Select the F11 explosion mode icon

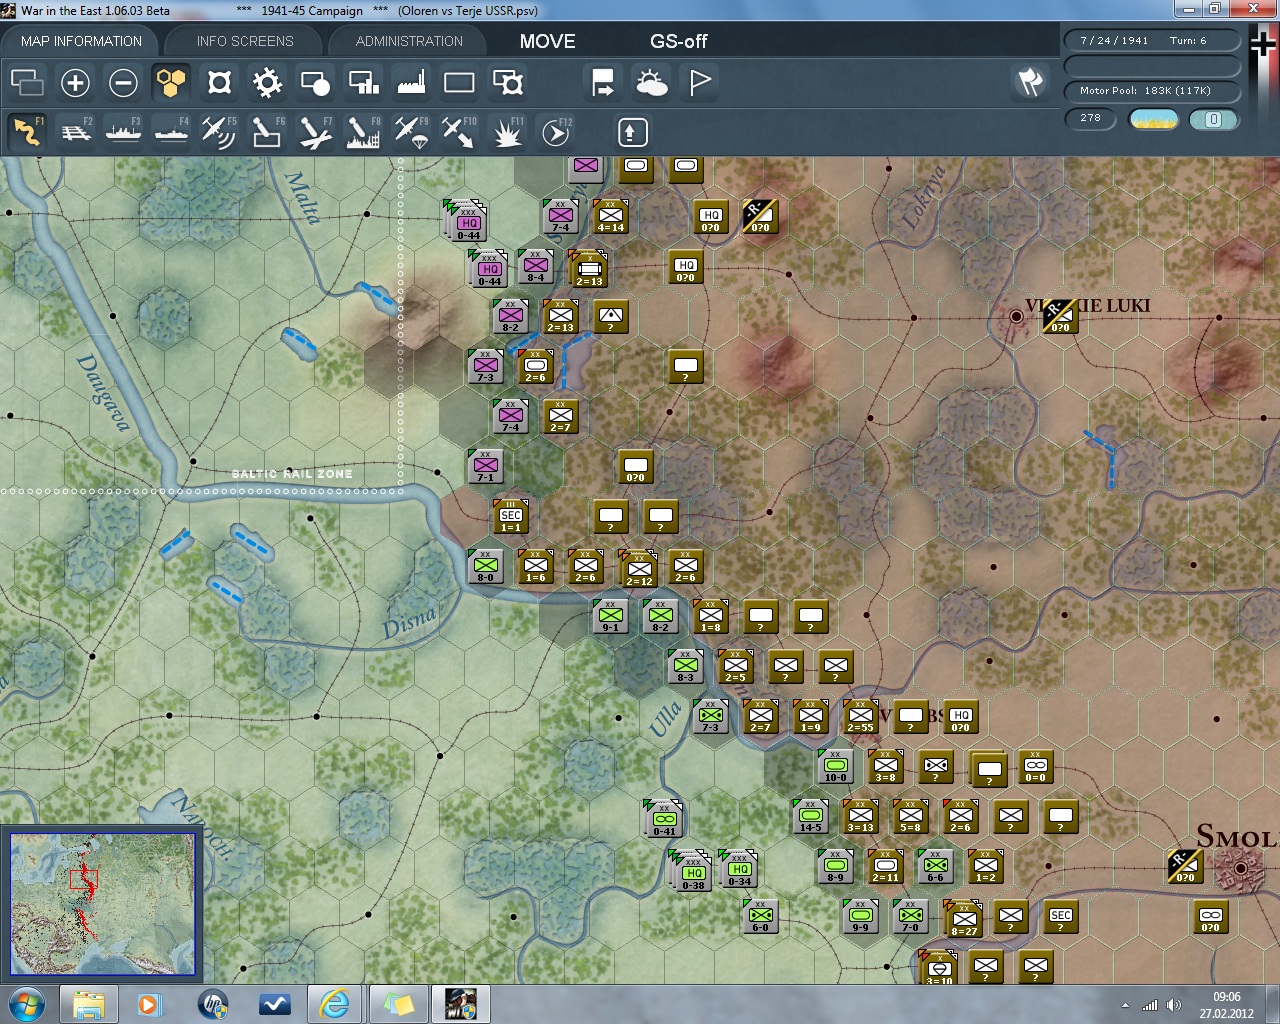(507, 132)
